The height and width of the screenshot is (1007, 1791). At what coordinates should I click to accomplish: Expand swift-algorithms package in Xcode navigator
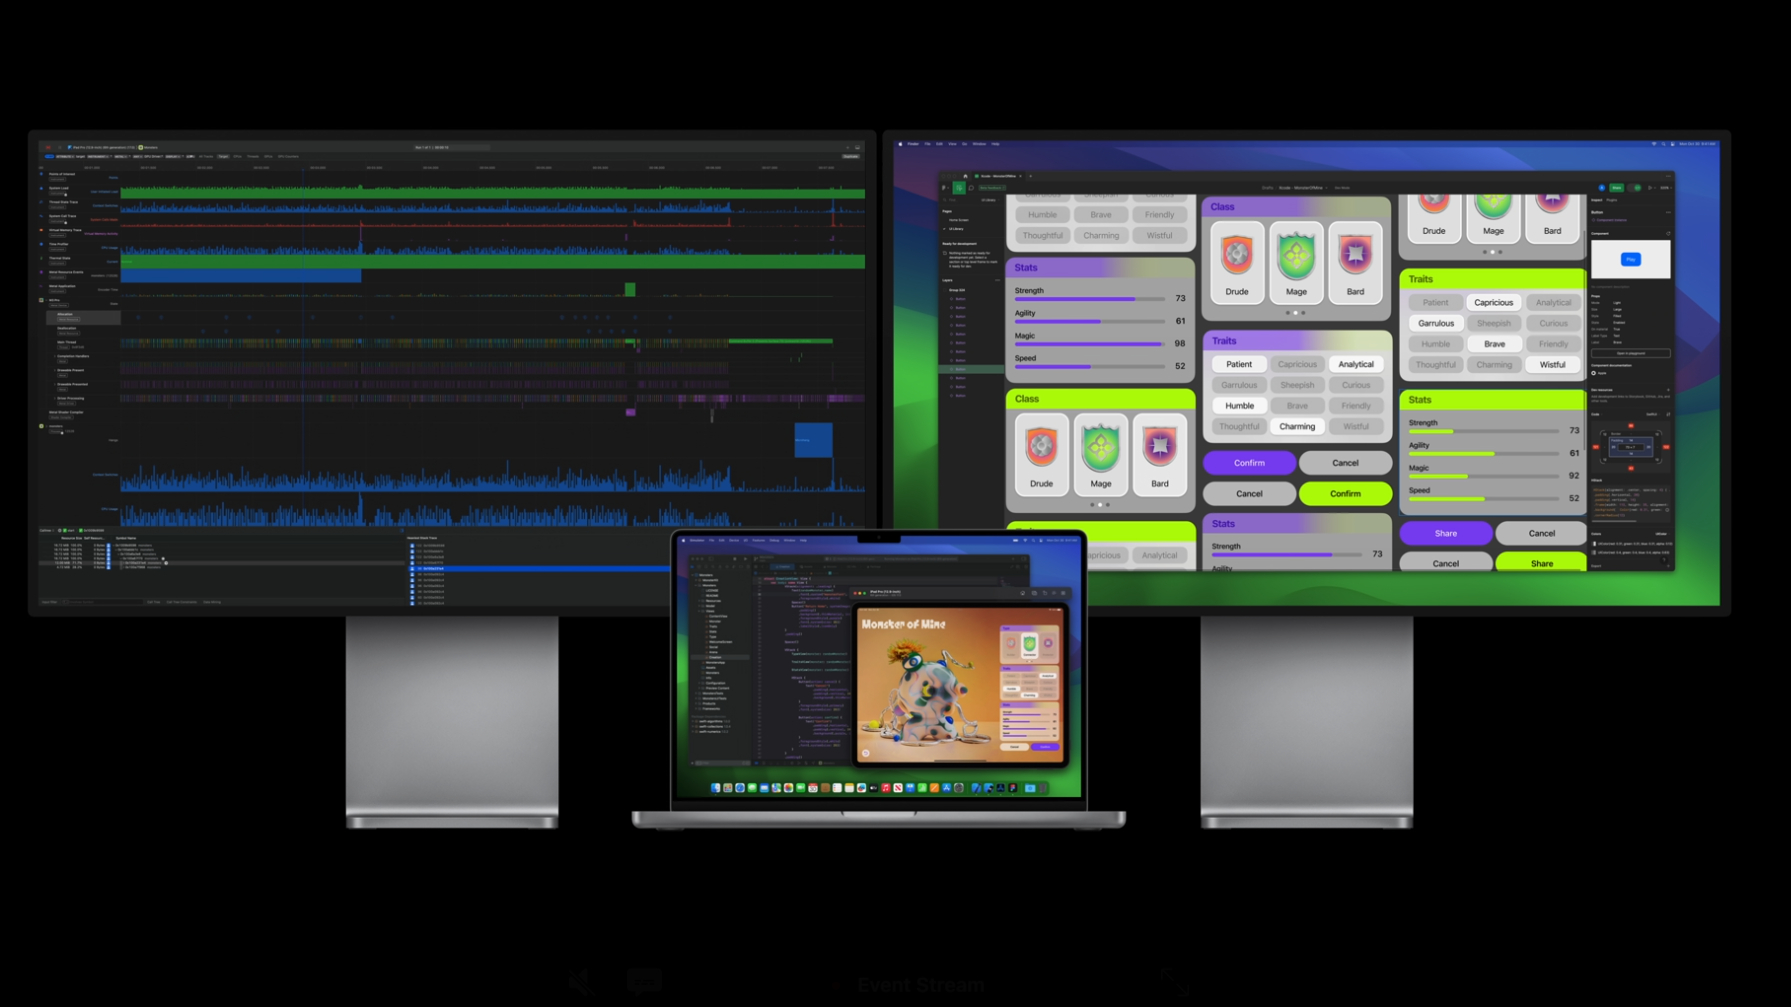[x=693, y=721]
